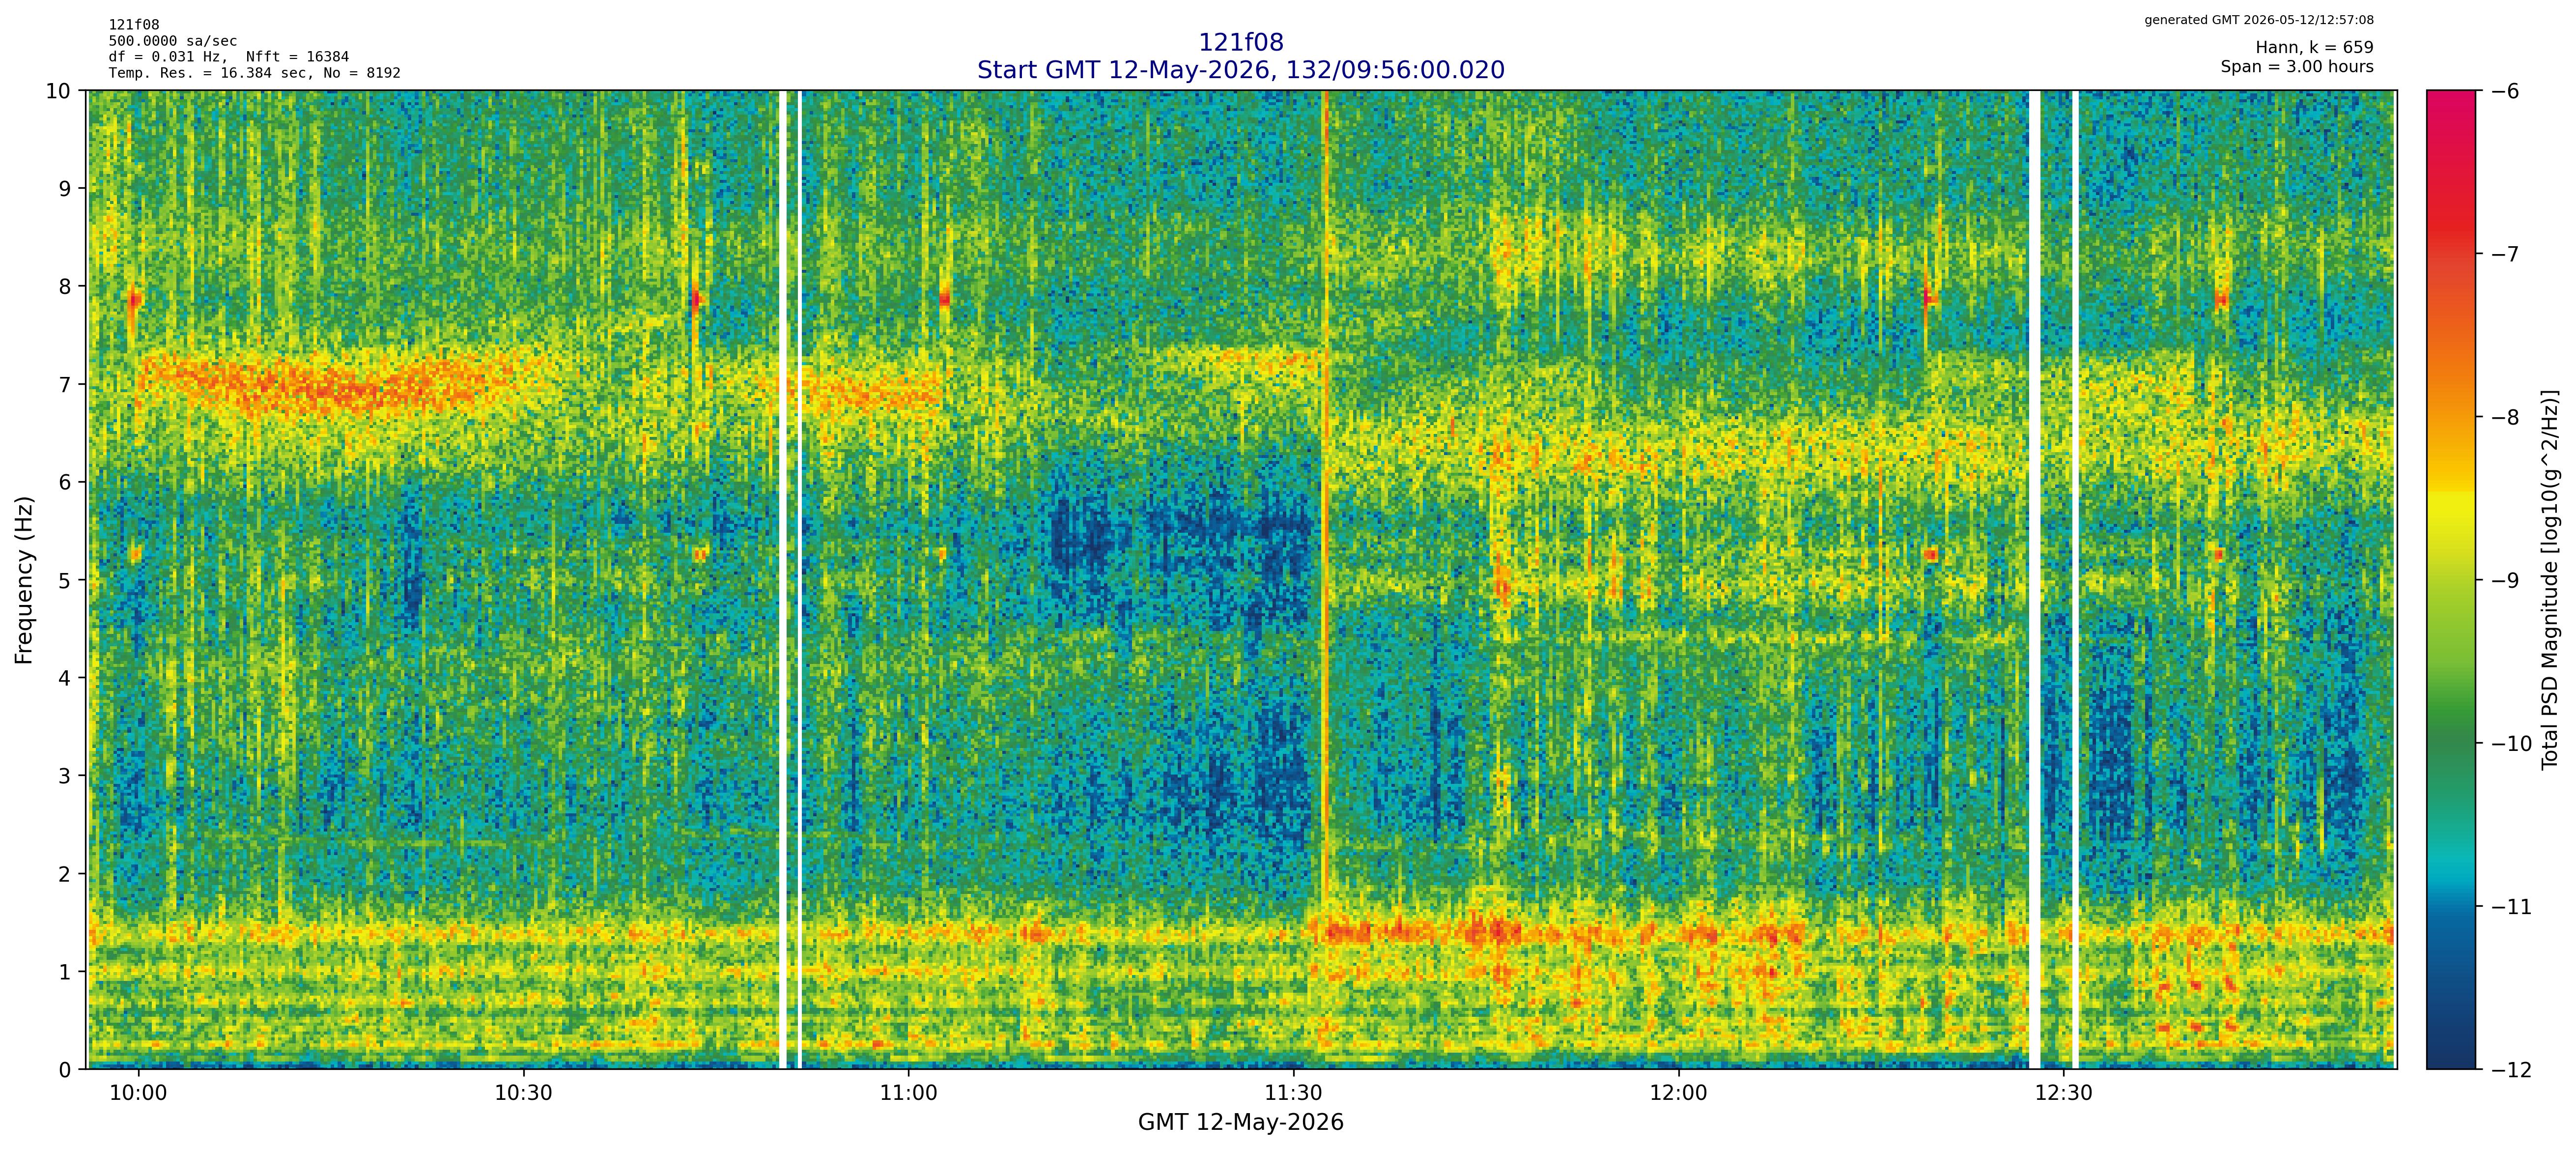This screenshot has height=1149, width=2576.
Task: Click the '500.0000 sa/sec' header text
Action: point(173,41)
